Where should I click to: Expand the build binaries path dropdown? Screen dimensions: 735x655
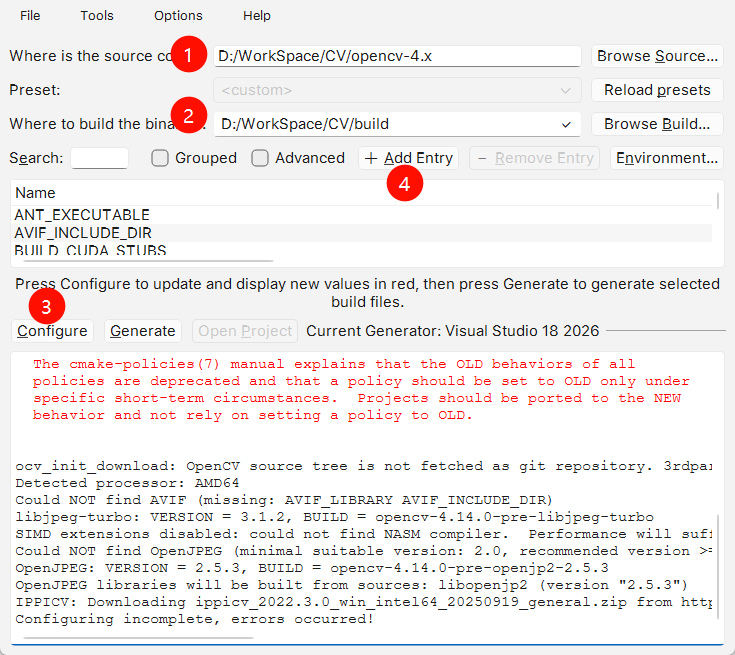pos(567,124)
